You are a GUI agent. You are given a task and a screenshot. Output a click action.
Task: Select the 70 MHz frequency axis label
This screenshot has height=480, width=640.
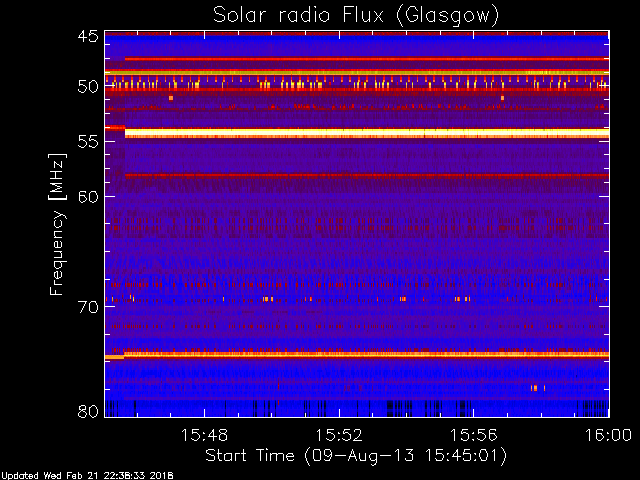tap(88, 307)
